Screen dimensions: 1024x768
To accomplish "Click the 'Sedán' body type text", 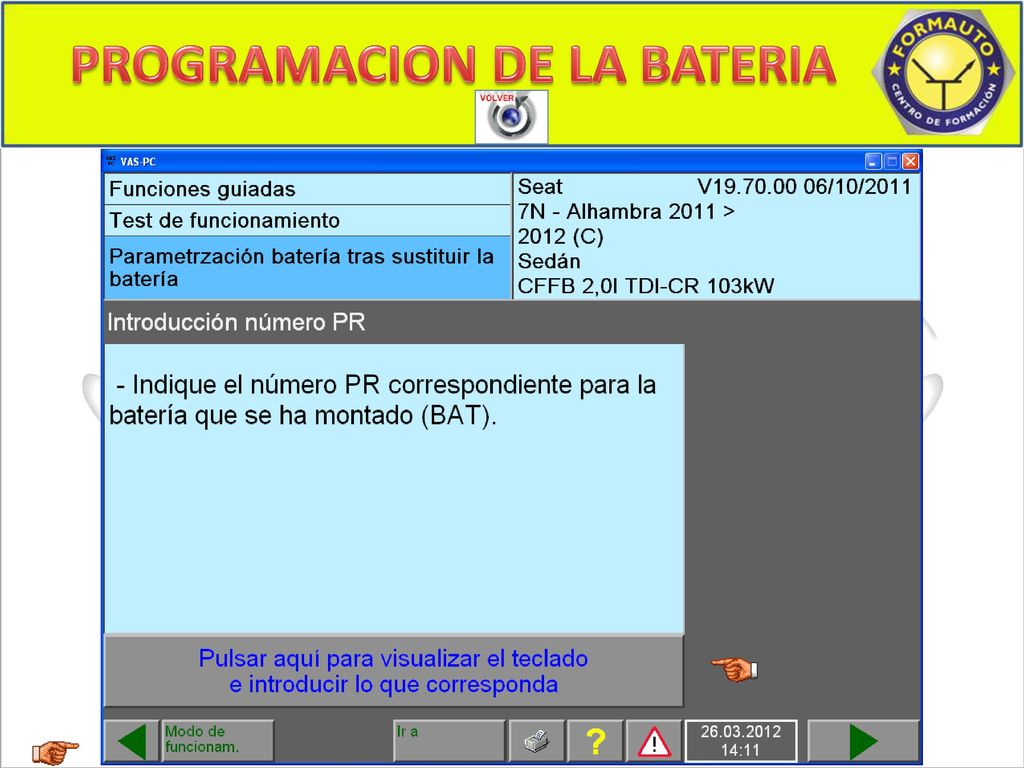I will (549, 261).
